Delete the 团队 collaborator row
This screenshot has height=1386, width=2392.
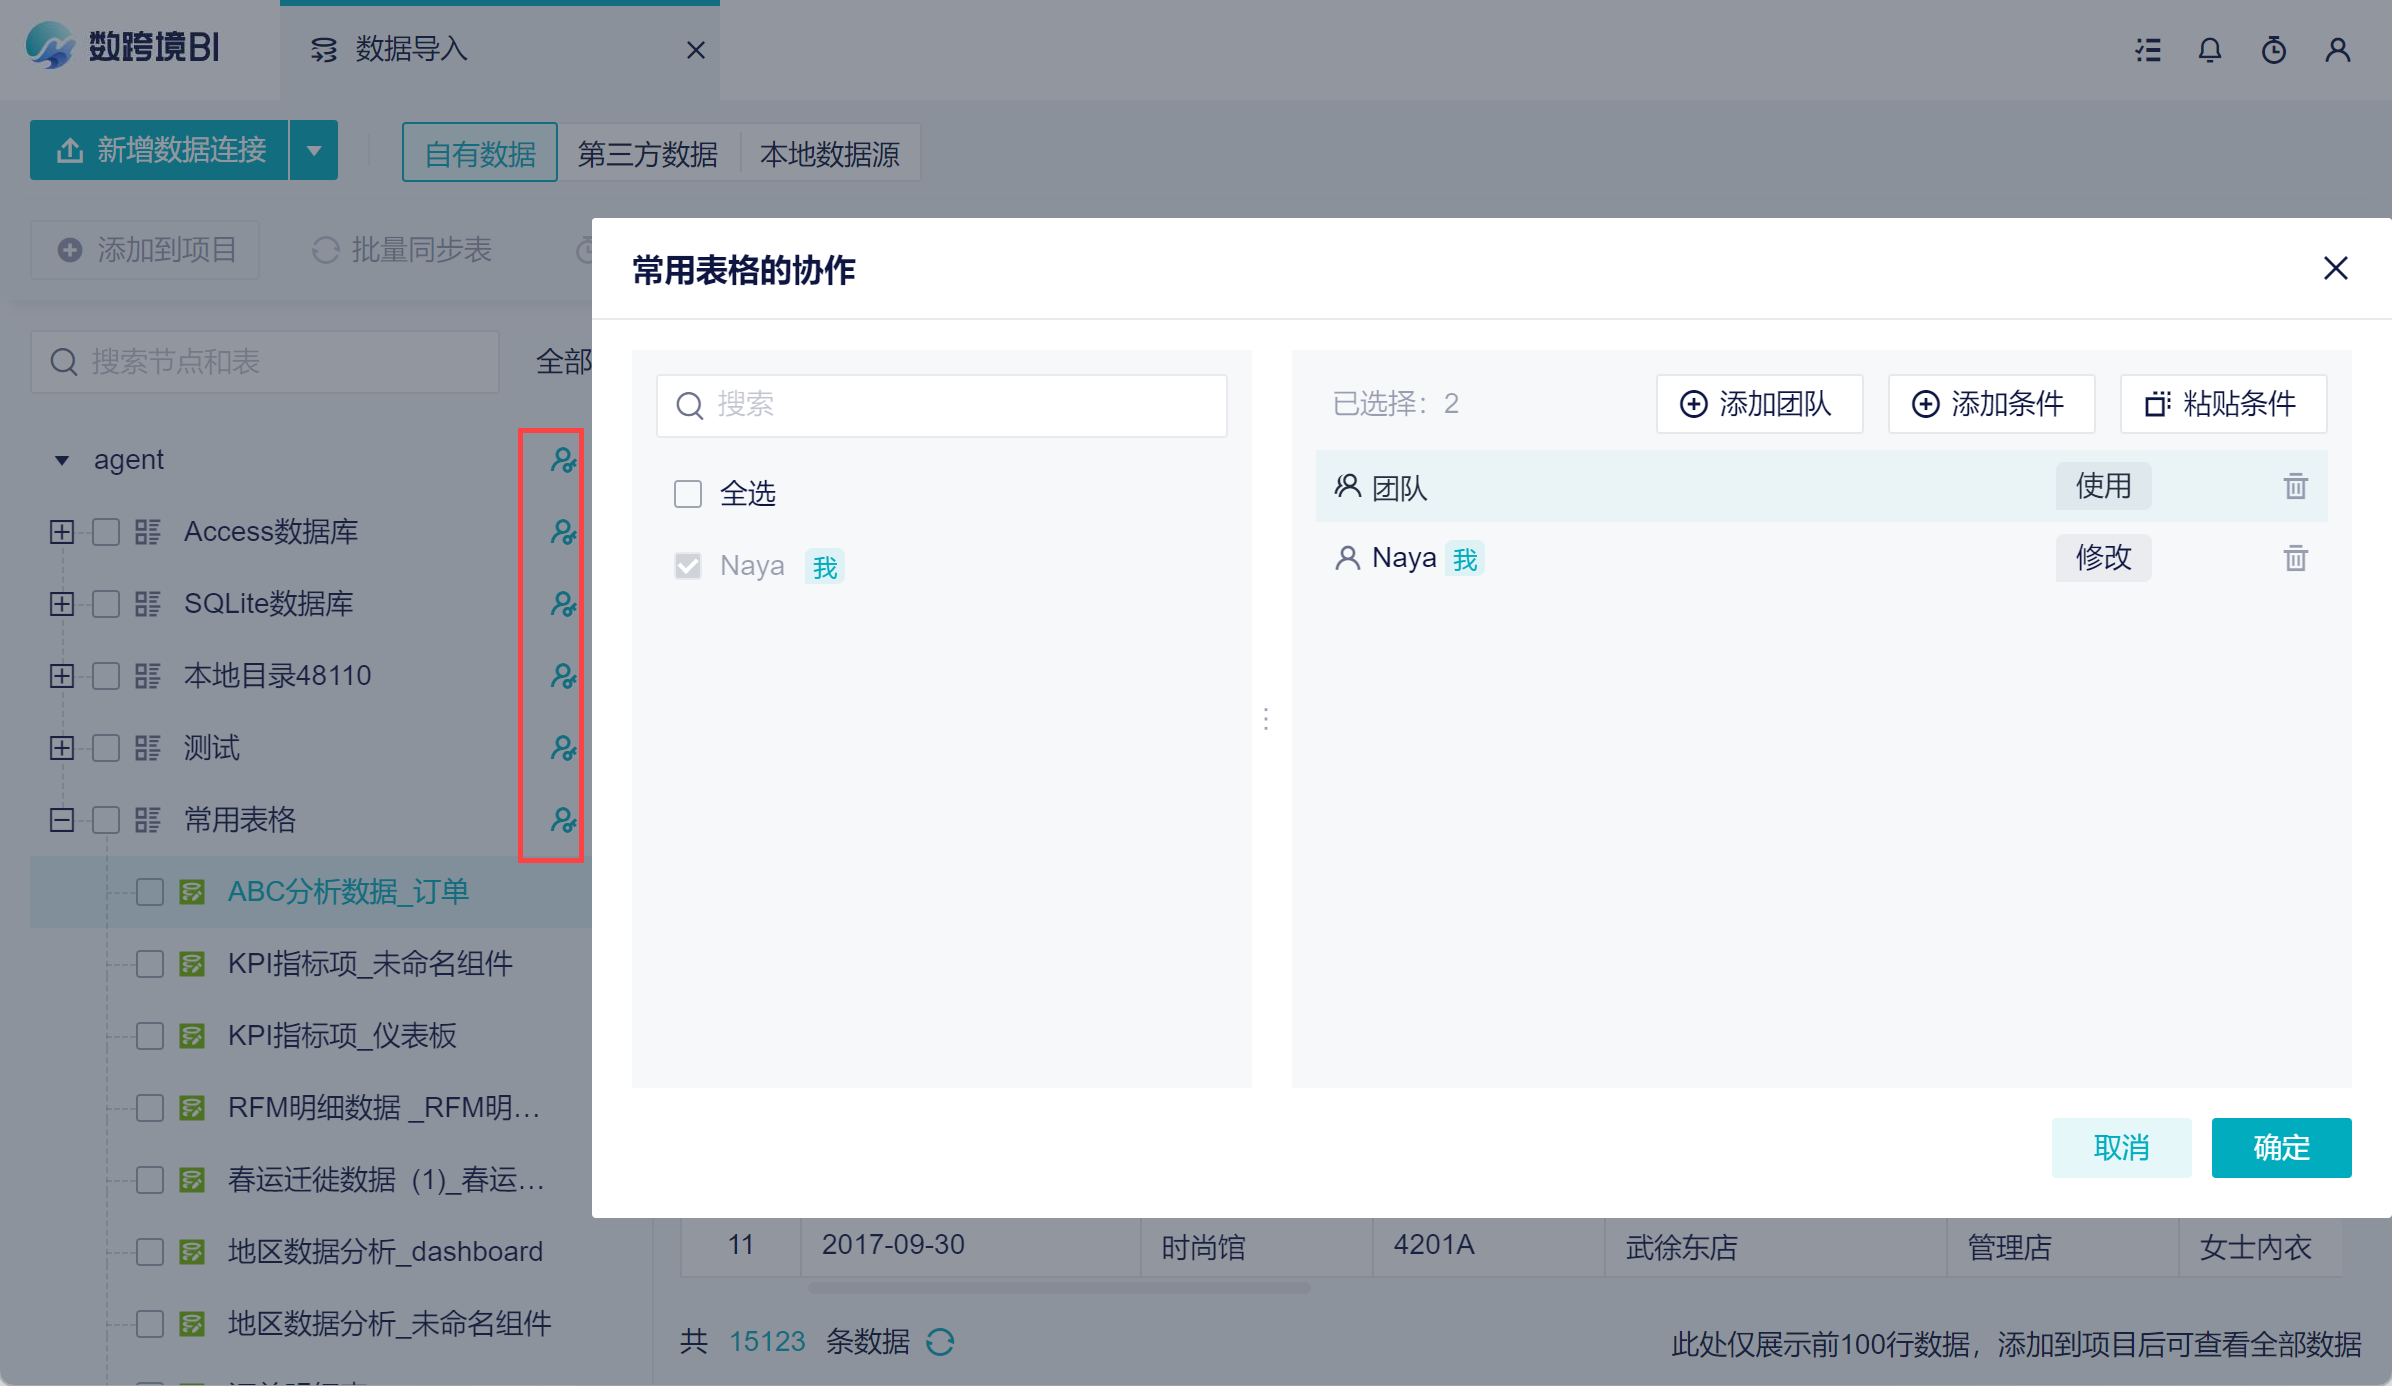(x=2295, y=487)
